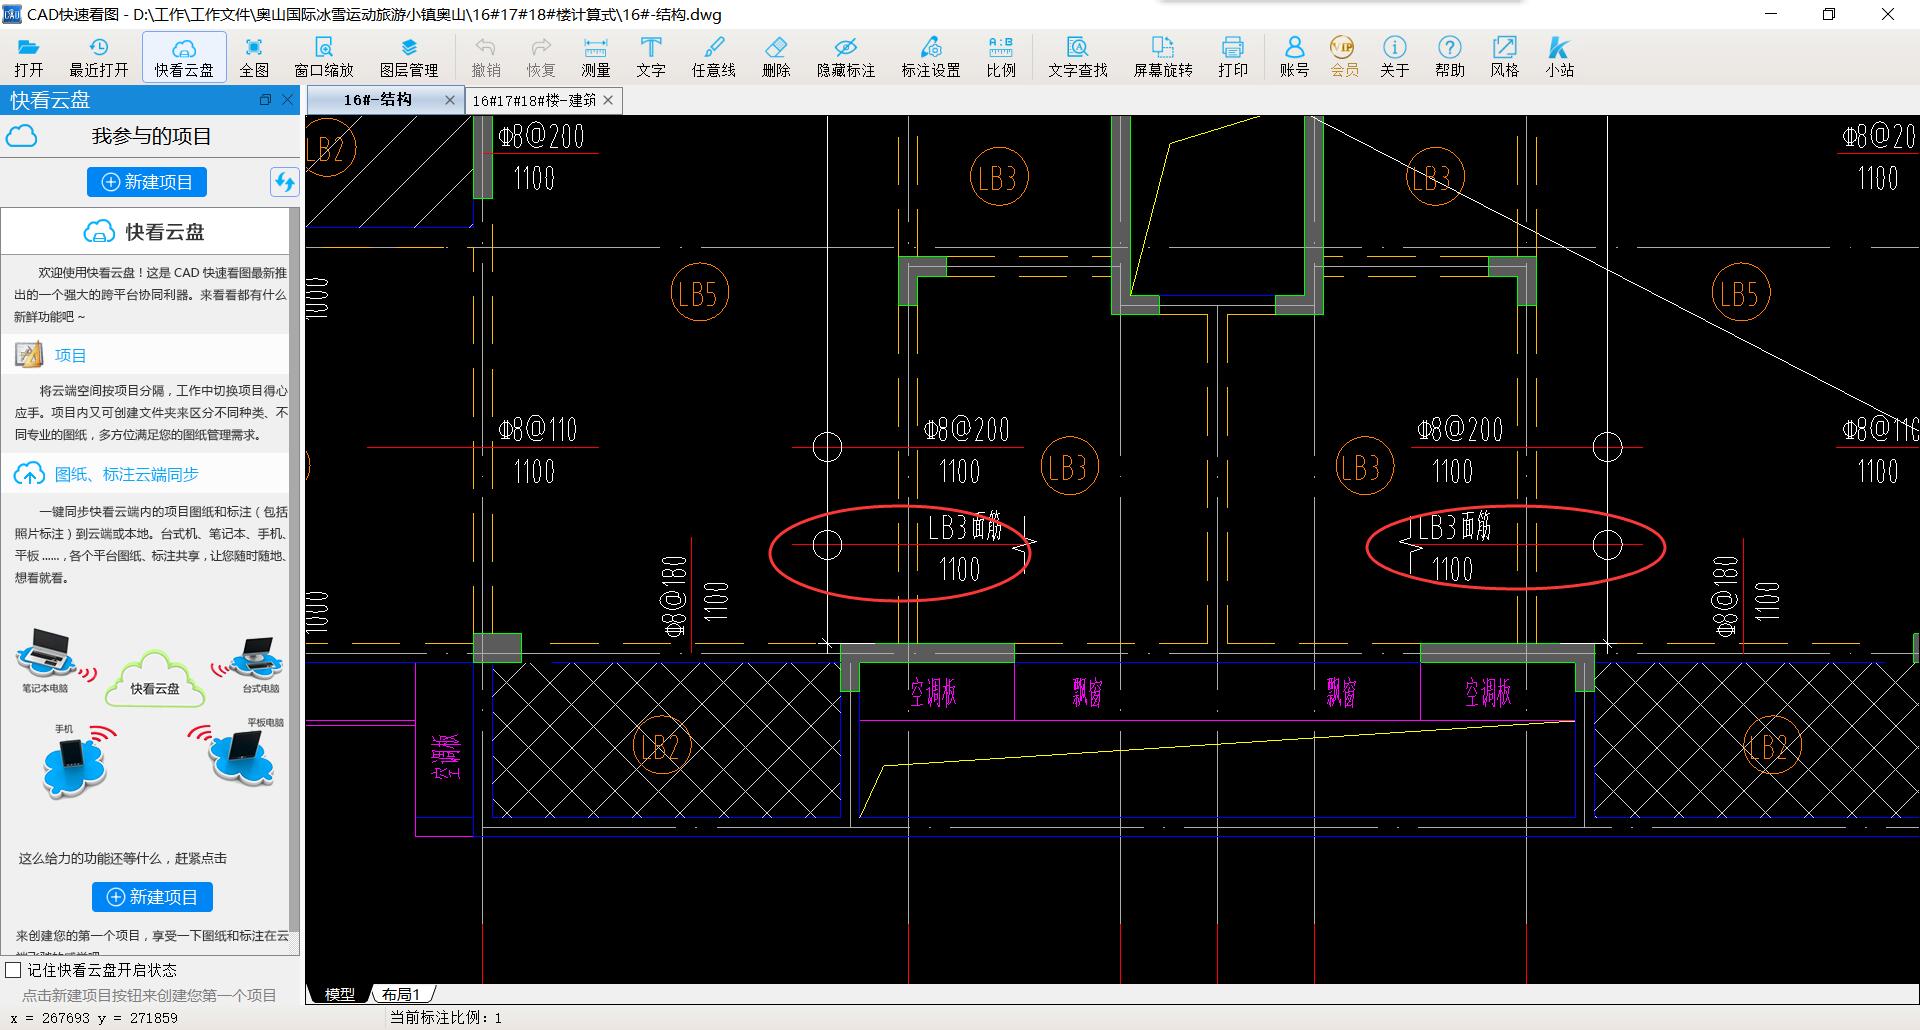The height and width of the screenshot is (1030, 1920).
Task: Restore down the application window
Action: [1829, 14]
